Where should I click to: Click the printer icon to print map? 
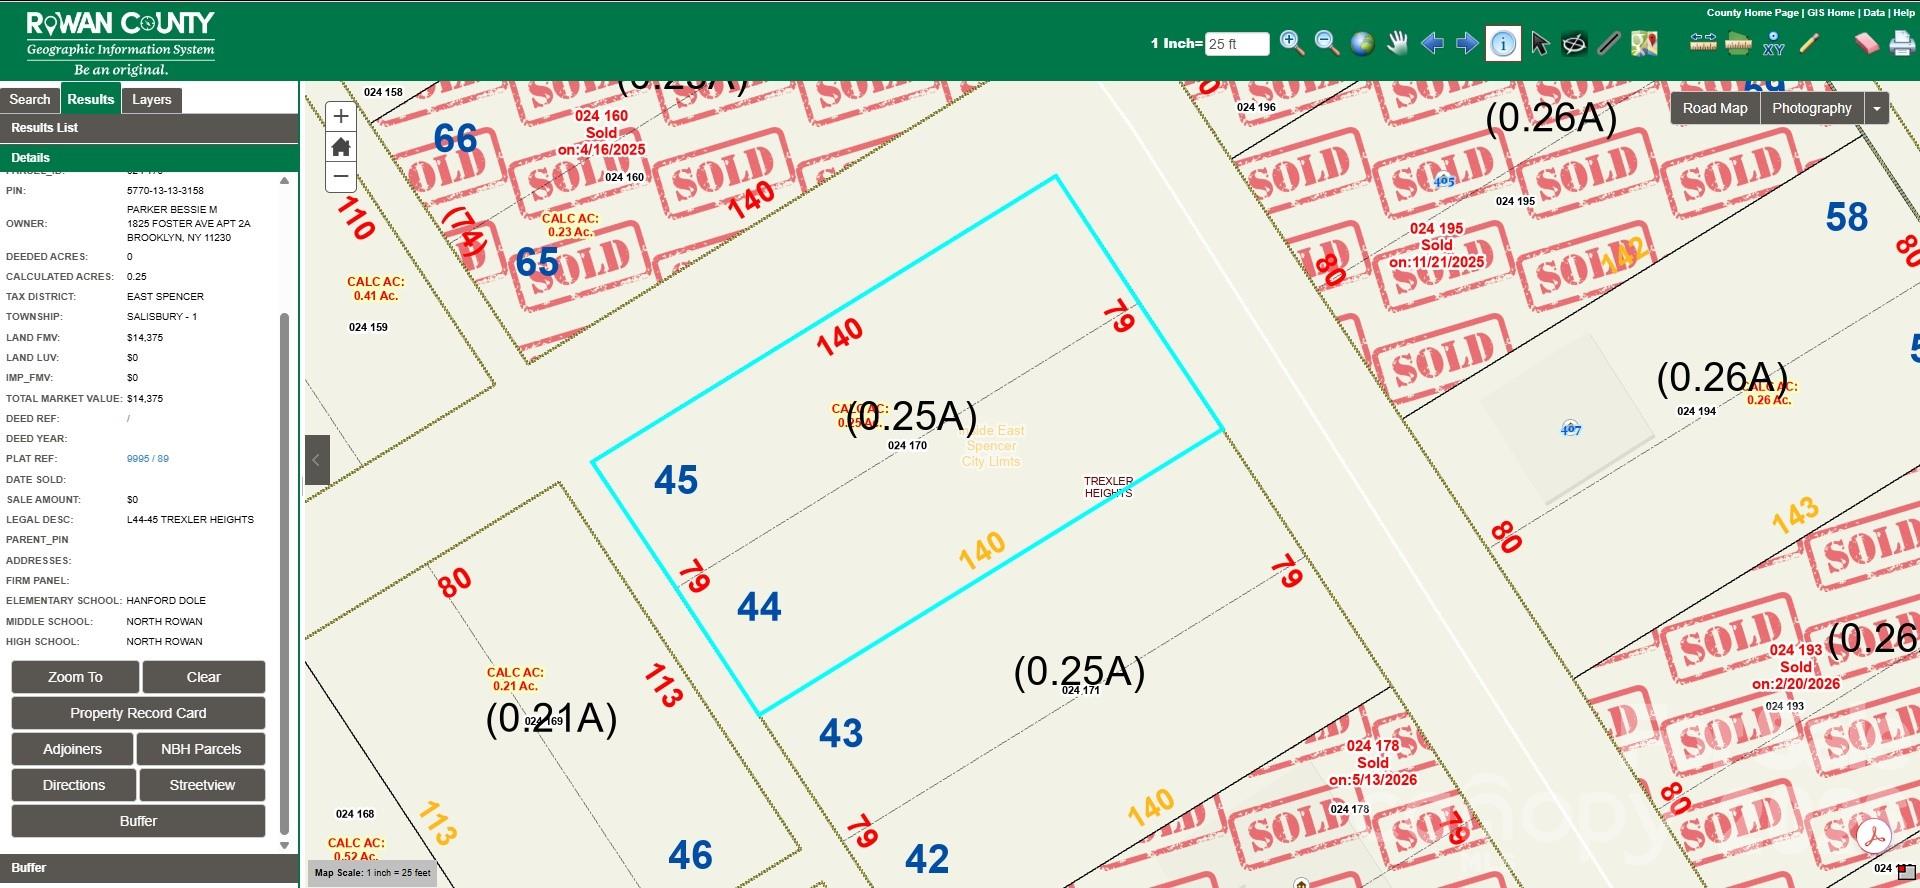pos(1902,43)
